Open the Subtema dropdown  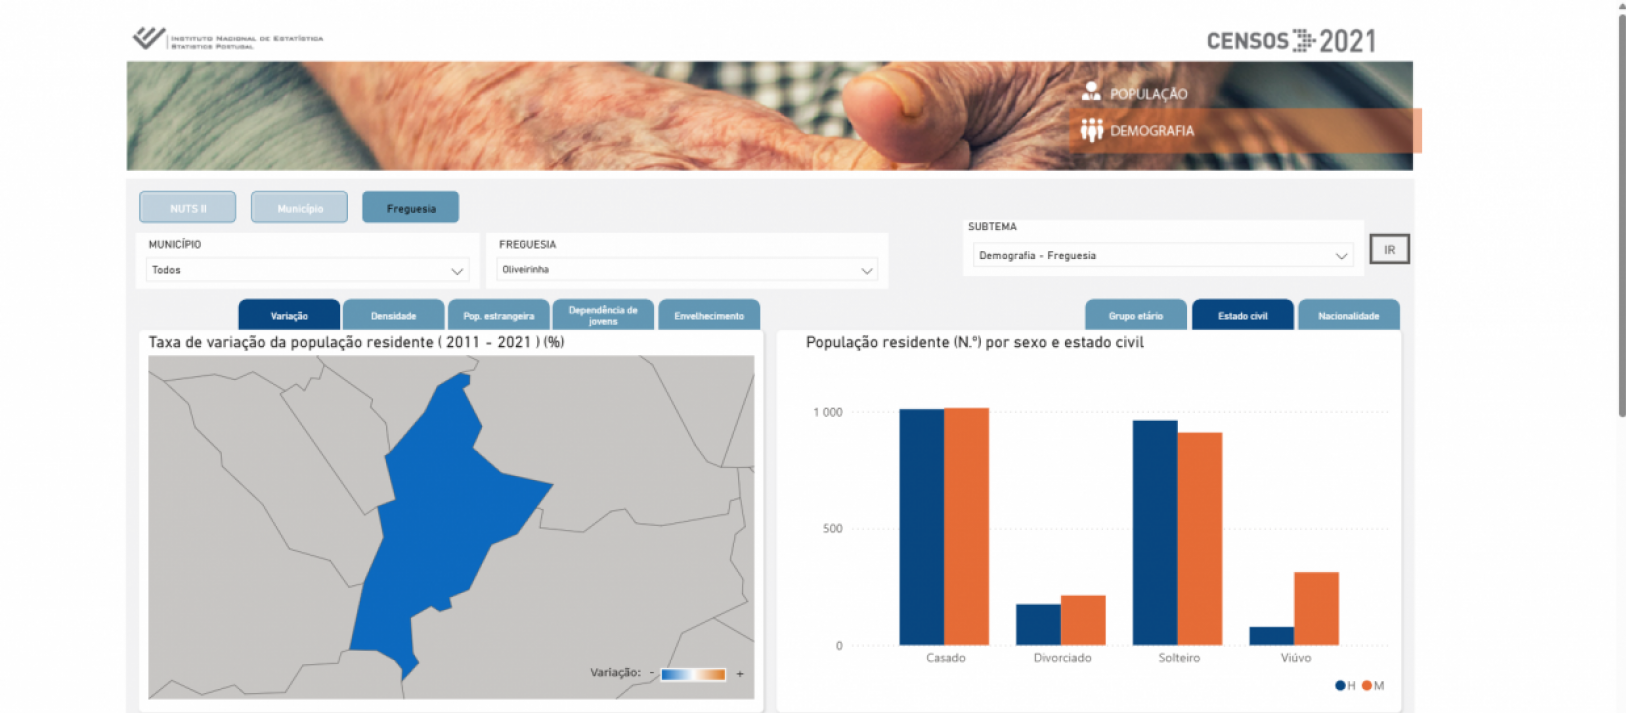point(1162,256)
